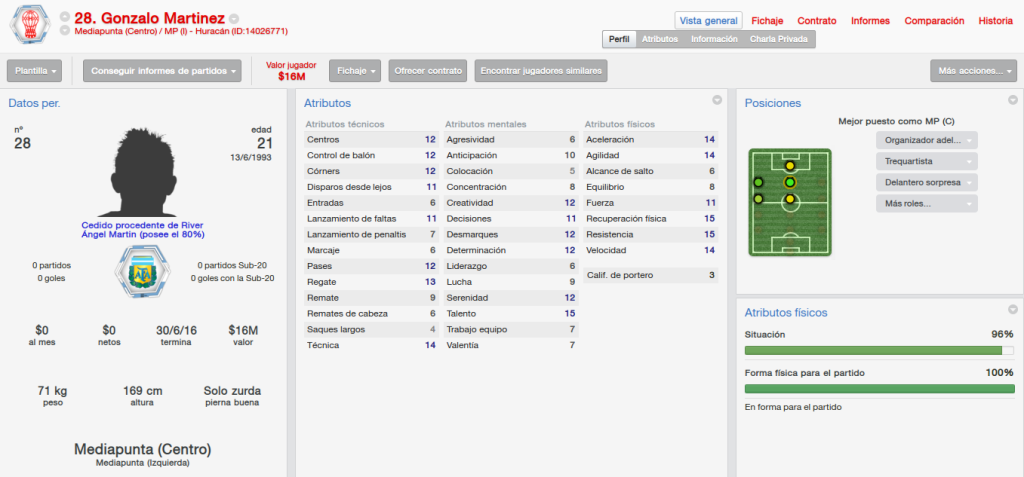
Task: Expand the Más acciones dropdown
Action: coord(974,71)
